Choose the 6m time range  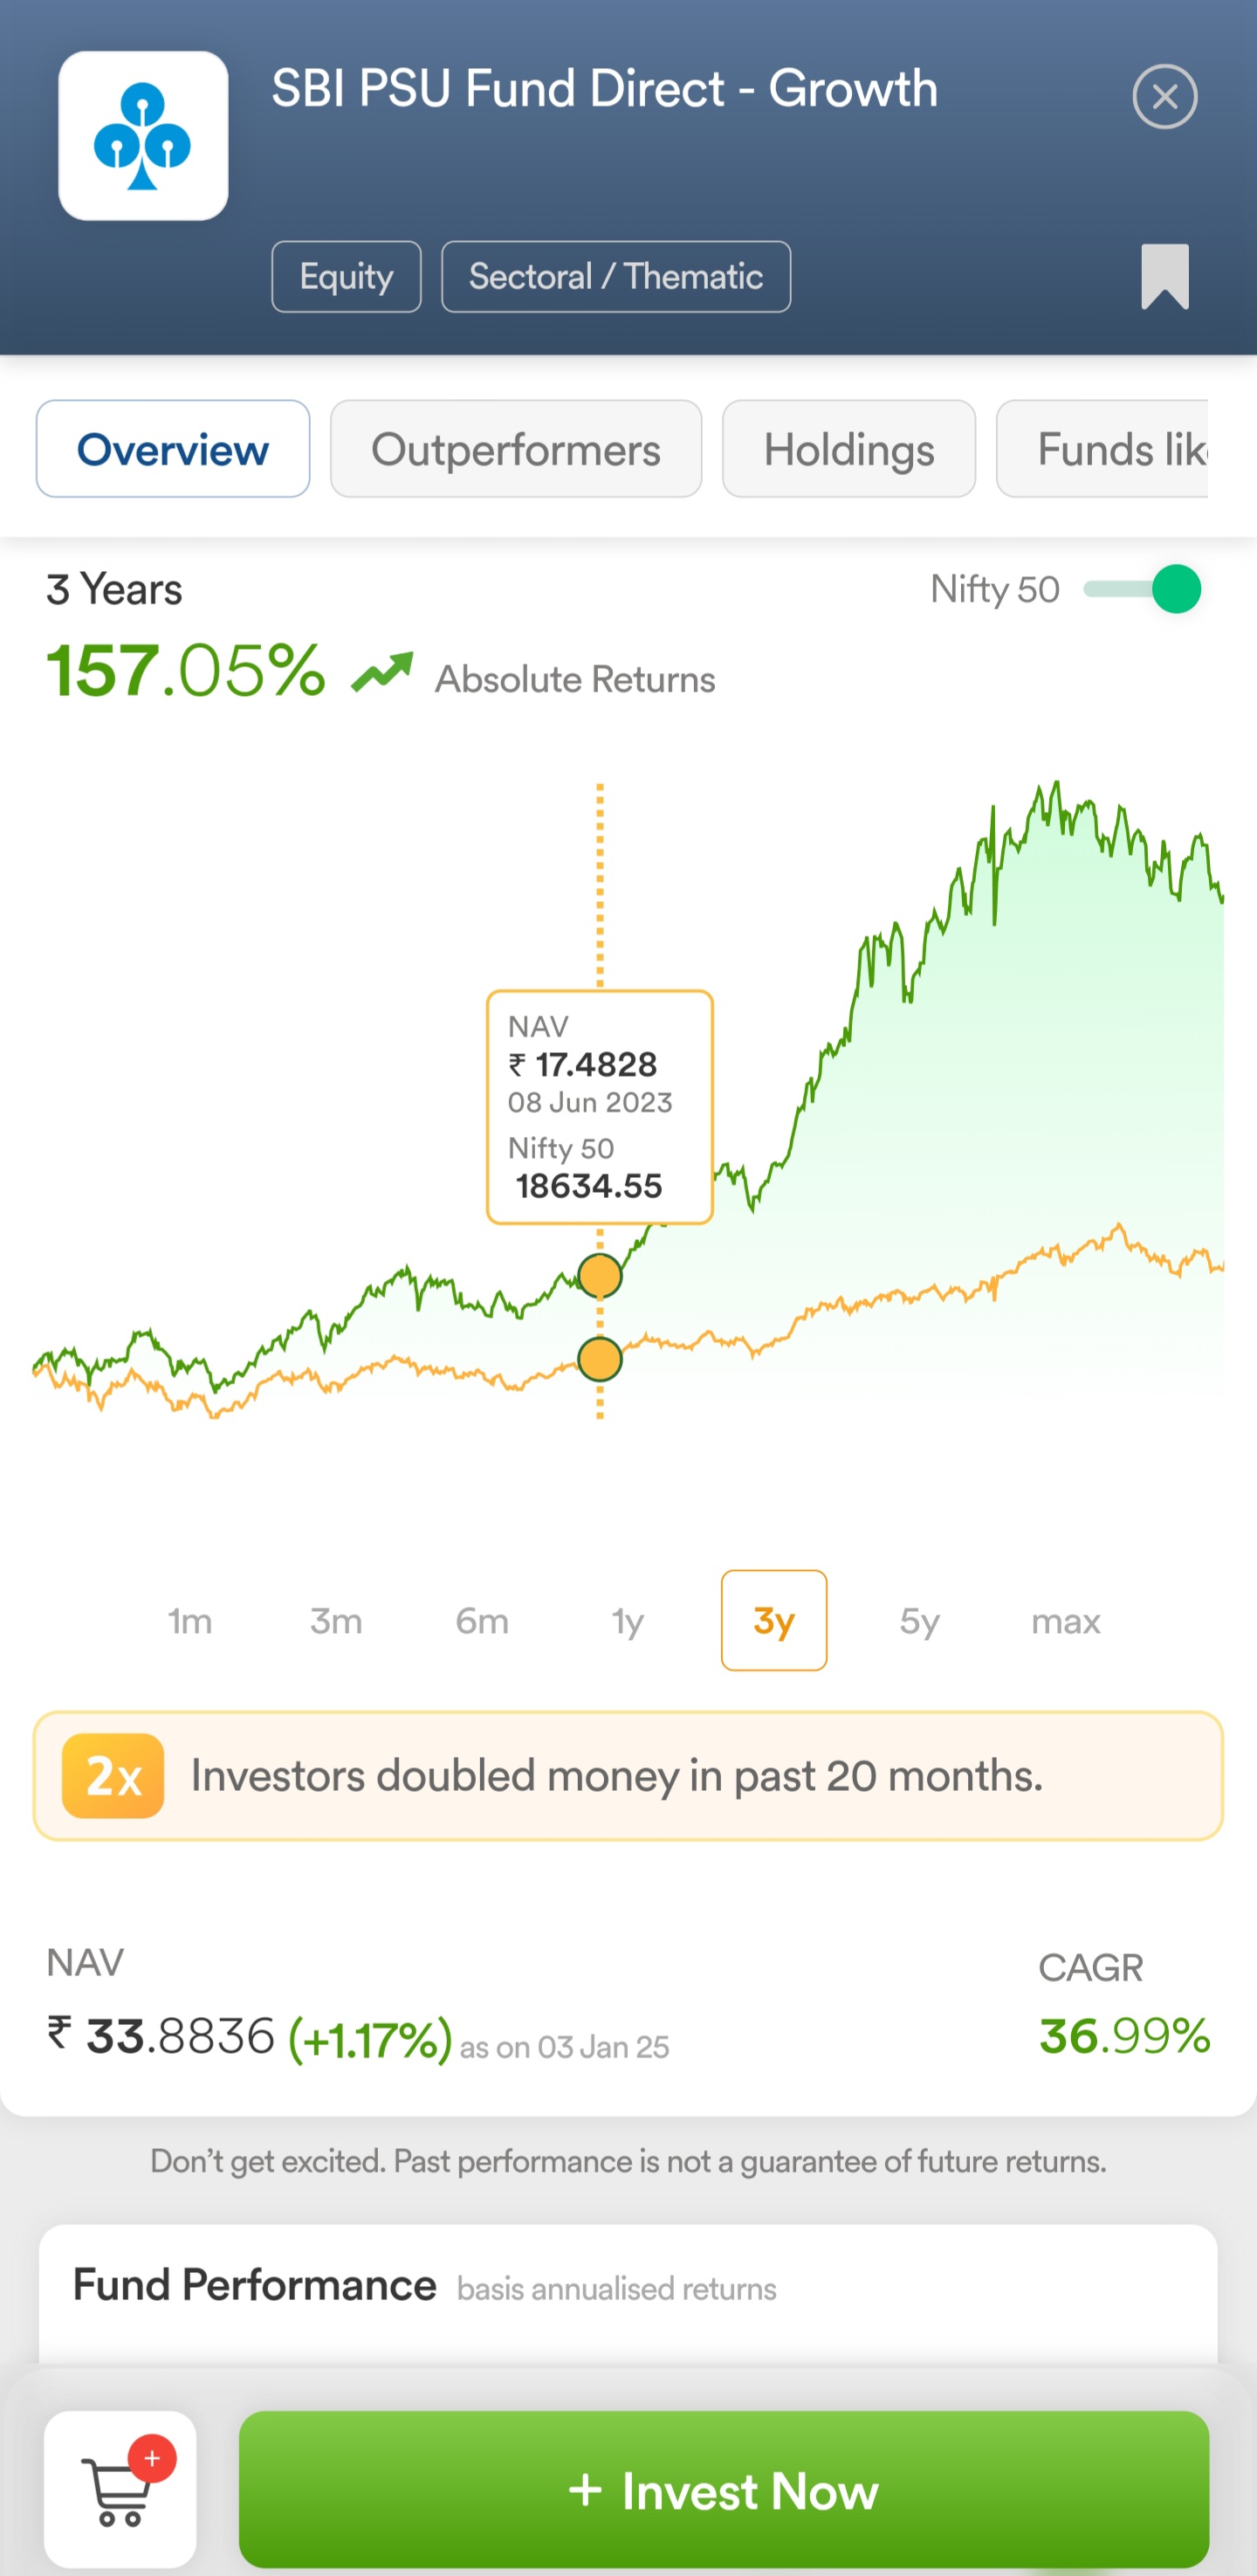pos(482,1620)
